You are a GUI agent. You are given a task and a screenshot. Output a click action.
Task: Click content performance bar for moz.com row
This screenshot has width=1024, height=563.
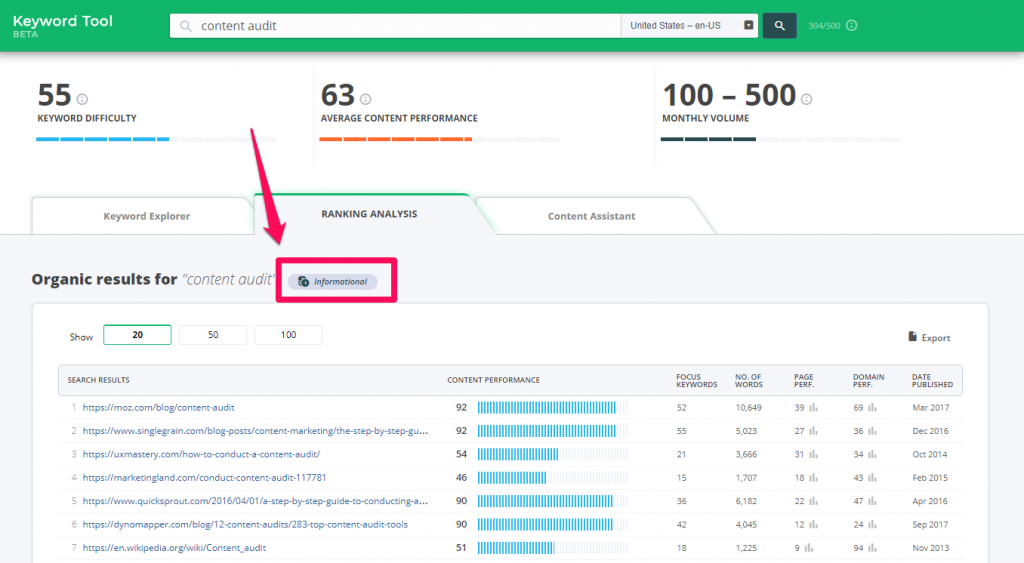coord(552,408)
